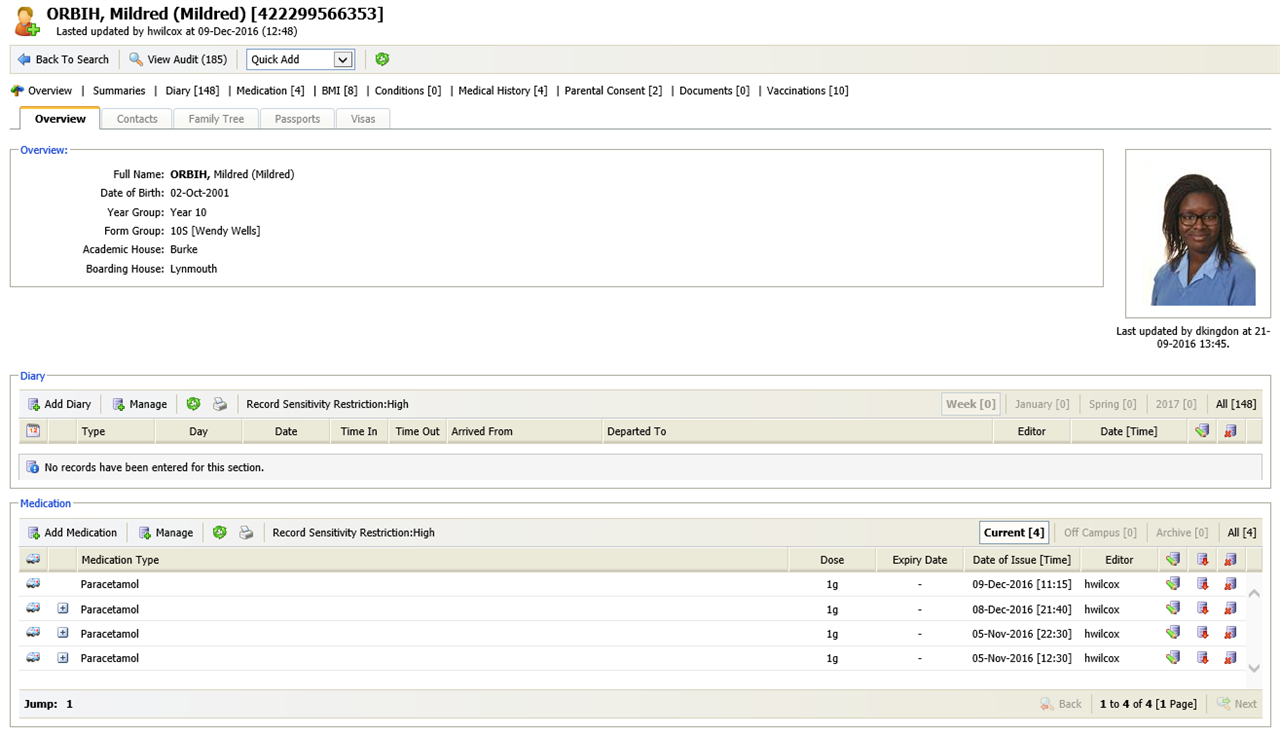The height and width of the screenshot is (736, 1280).
Task: Switch to the Passports tab
Action: pyautogui.click(x=298, y=118)
